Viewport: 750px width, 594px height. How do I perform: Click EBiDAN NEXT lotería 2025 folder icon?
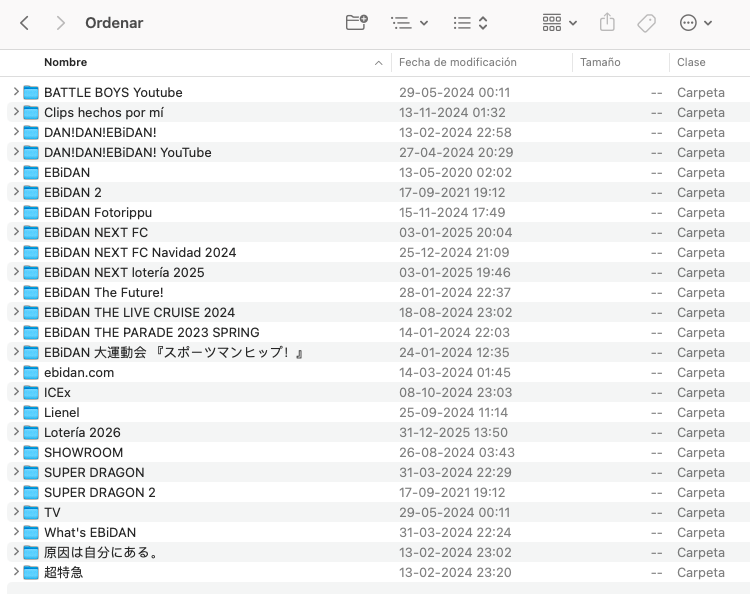(31, 273)
